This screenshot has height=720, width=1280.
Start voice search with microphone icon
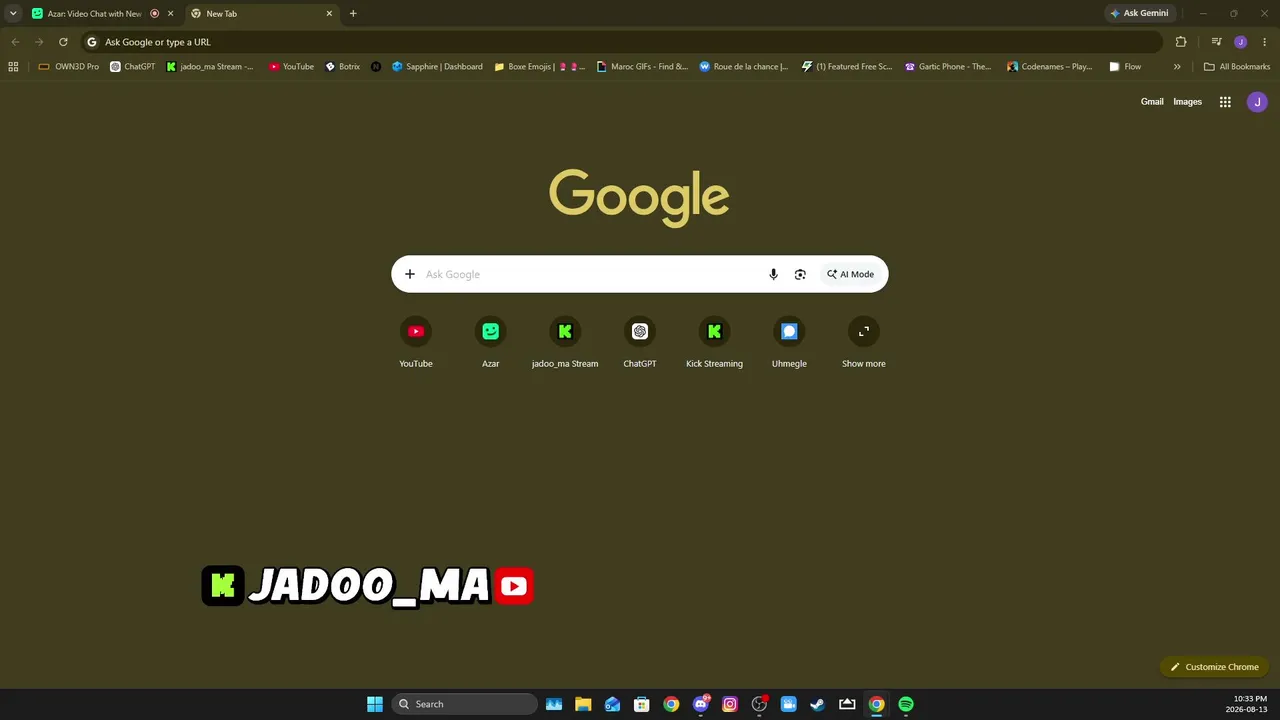pyautogui.click(x=773, y=274)
